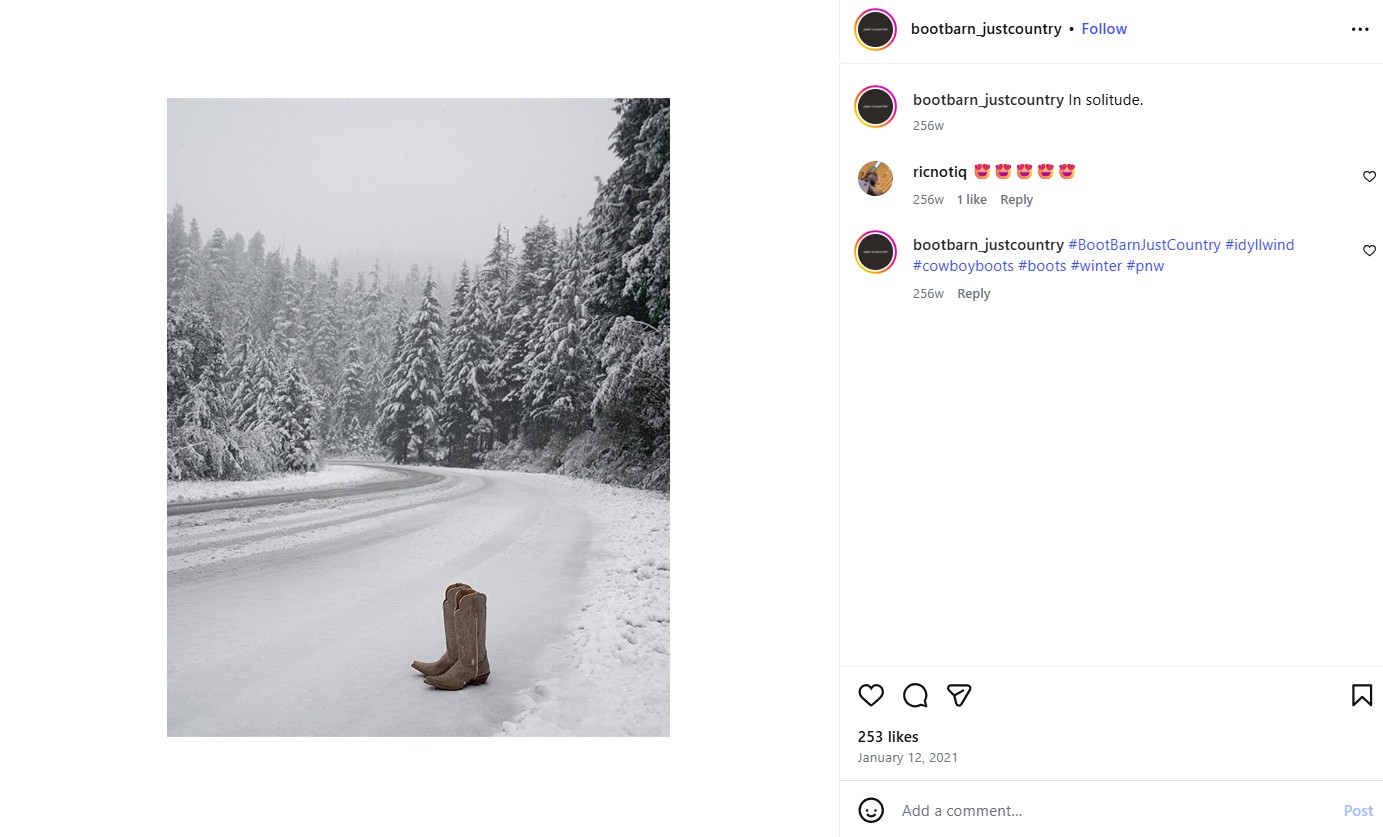1383x837 pixels.
Task: Reply to ricnotiq's comment
Action: tap(1016, 200)
